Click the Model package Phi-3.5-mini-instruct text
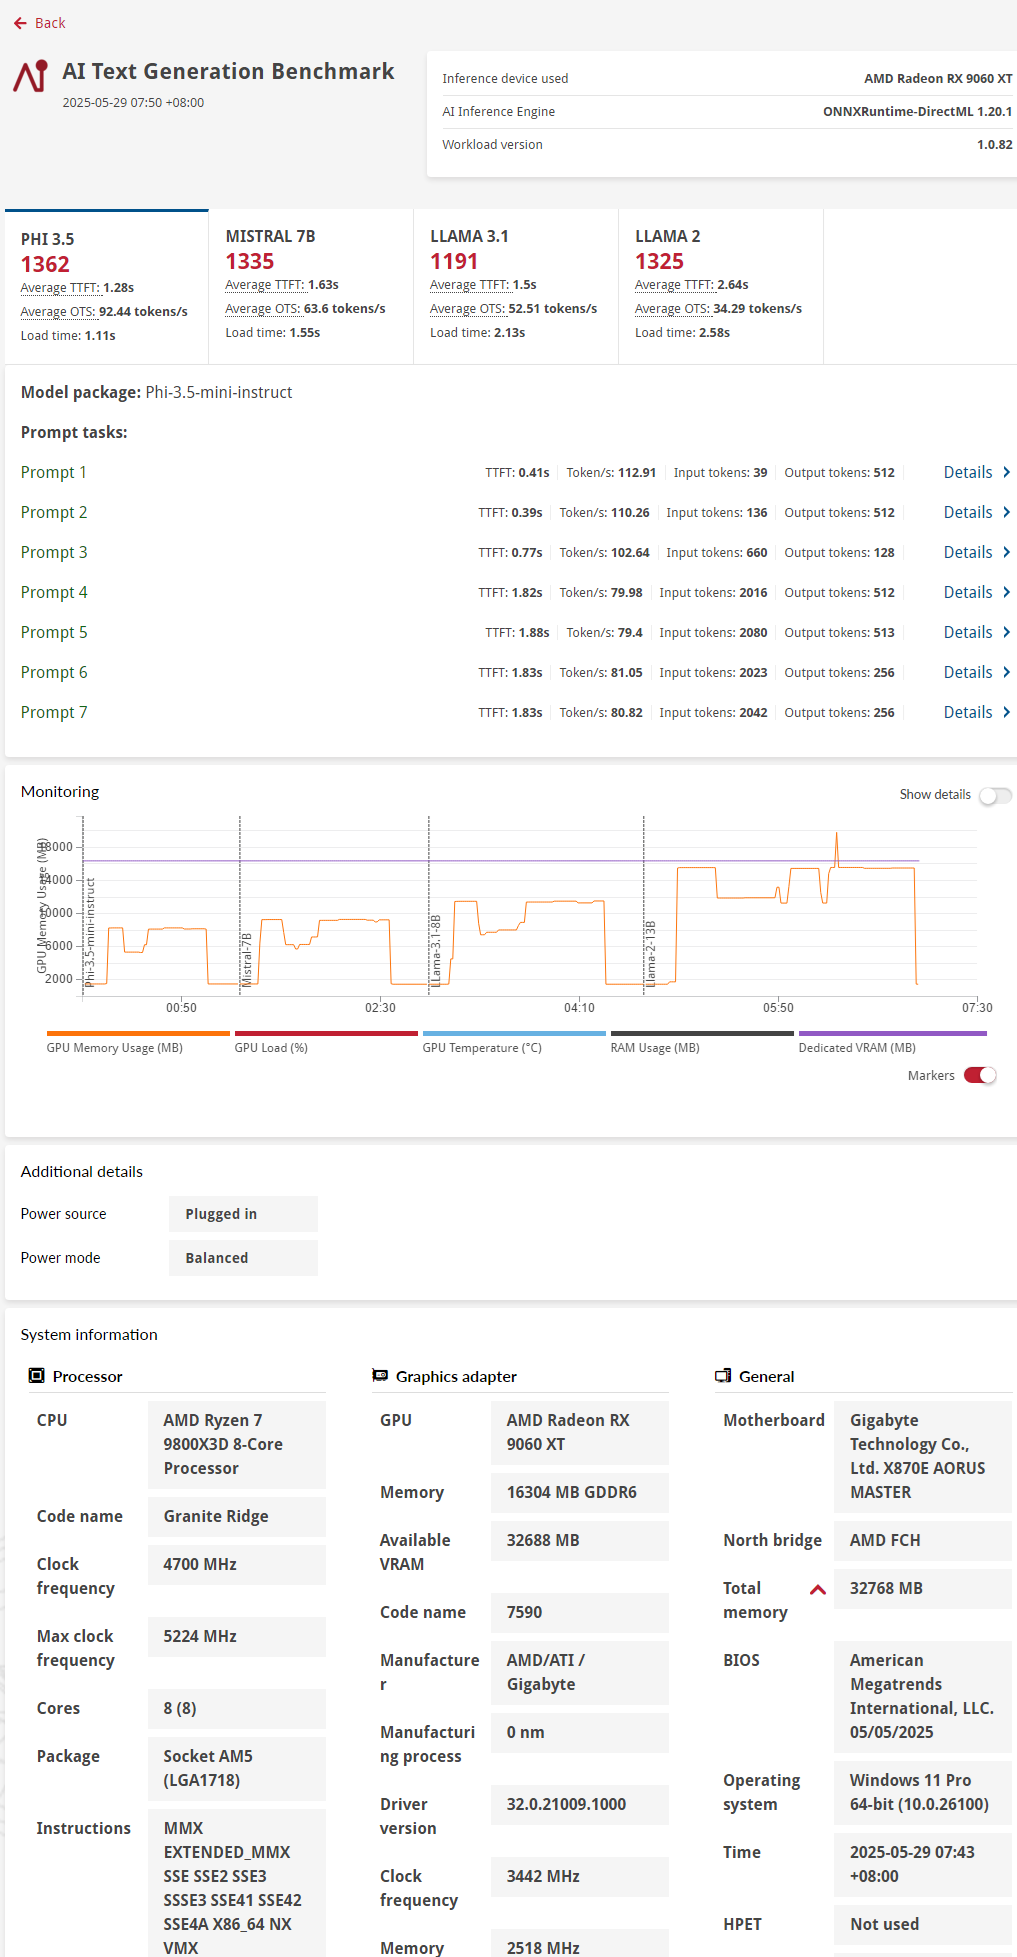This screenshot has width=1017, height=1957. tap(156, 392)
